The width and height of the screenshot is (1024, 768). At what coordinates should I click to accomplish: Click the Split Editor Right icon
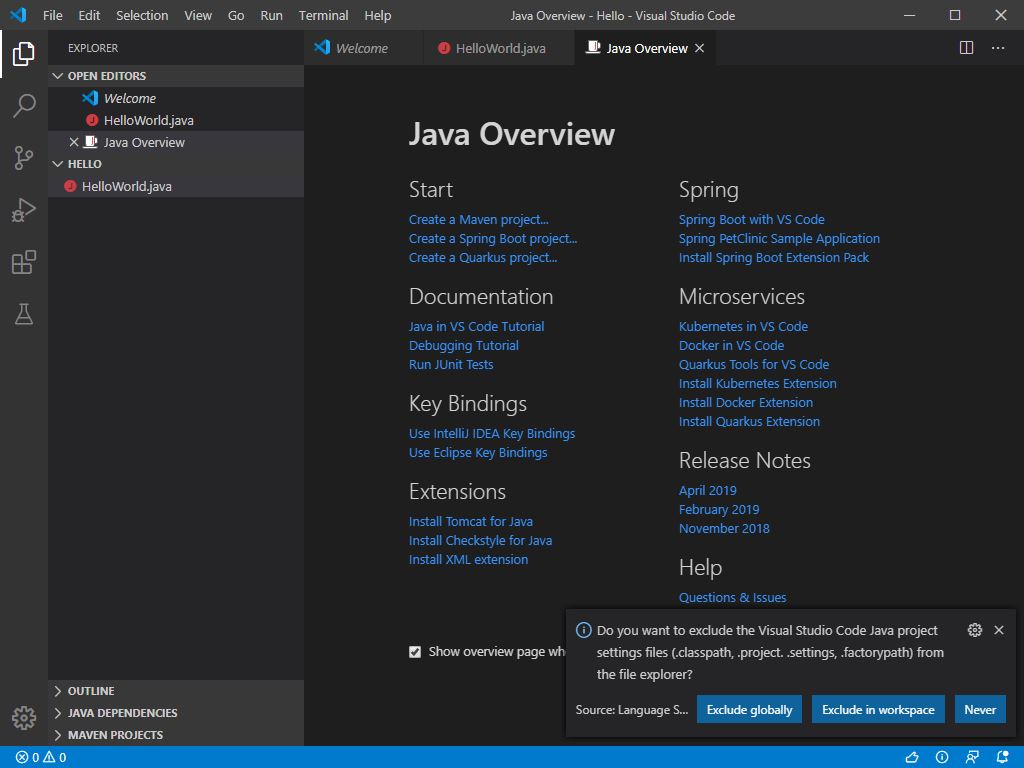pyautogui.click(x=967, y=48)
